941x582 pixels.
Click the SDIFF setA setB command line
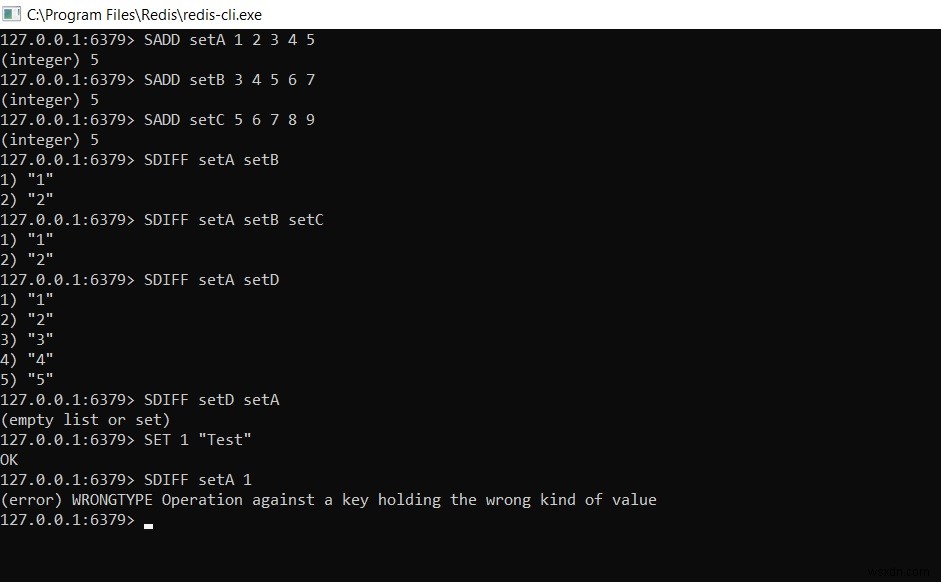211,160
